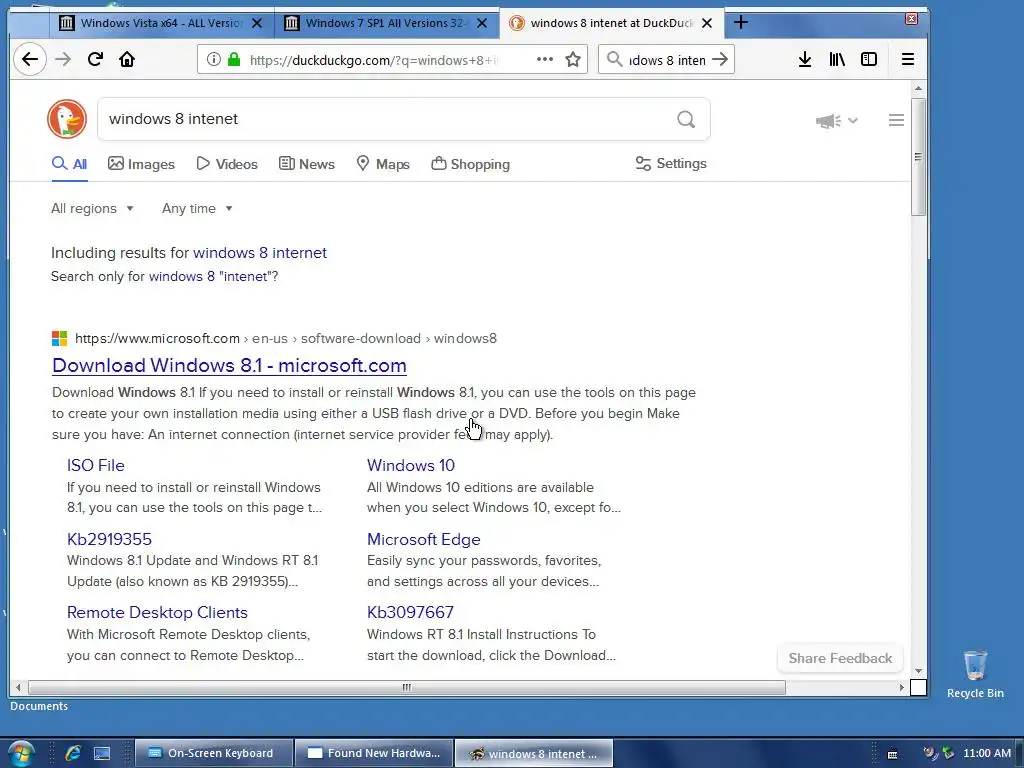Open the Kb2919355 sublink
The image size is (1024, 768).
109,539
